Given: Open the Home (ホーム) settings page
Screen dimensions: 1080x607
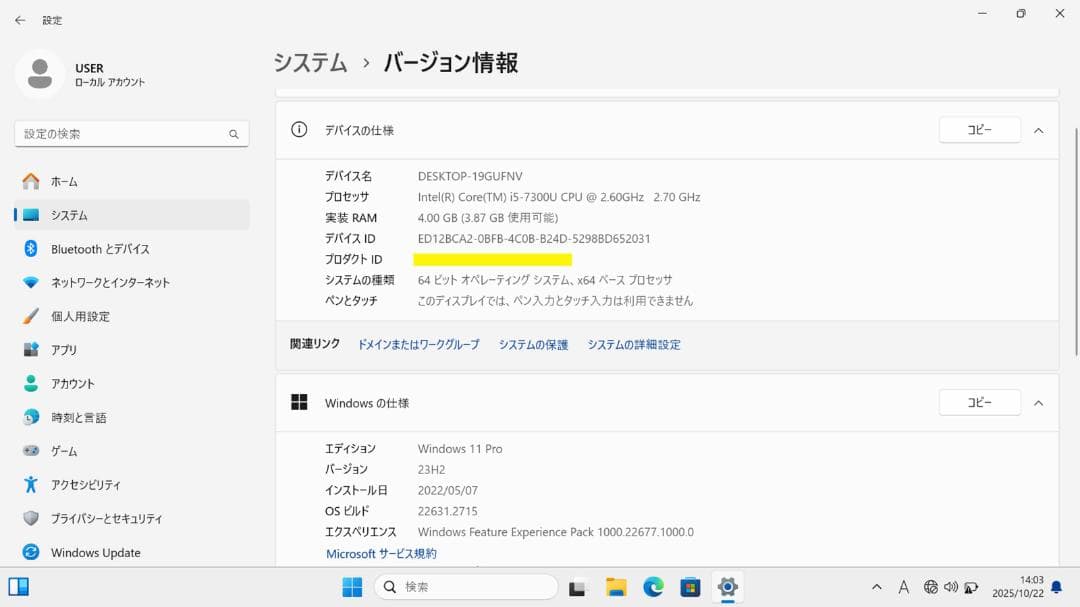Looking at the screenshot, I should [132, 181].
